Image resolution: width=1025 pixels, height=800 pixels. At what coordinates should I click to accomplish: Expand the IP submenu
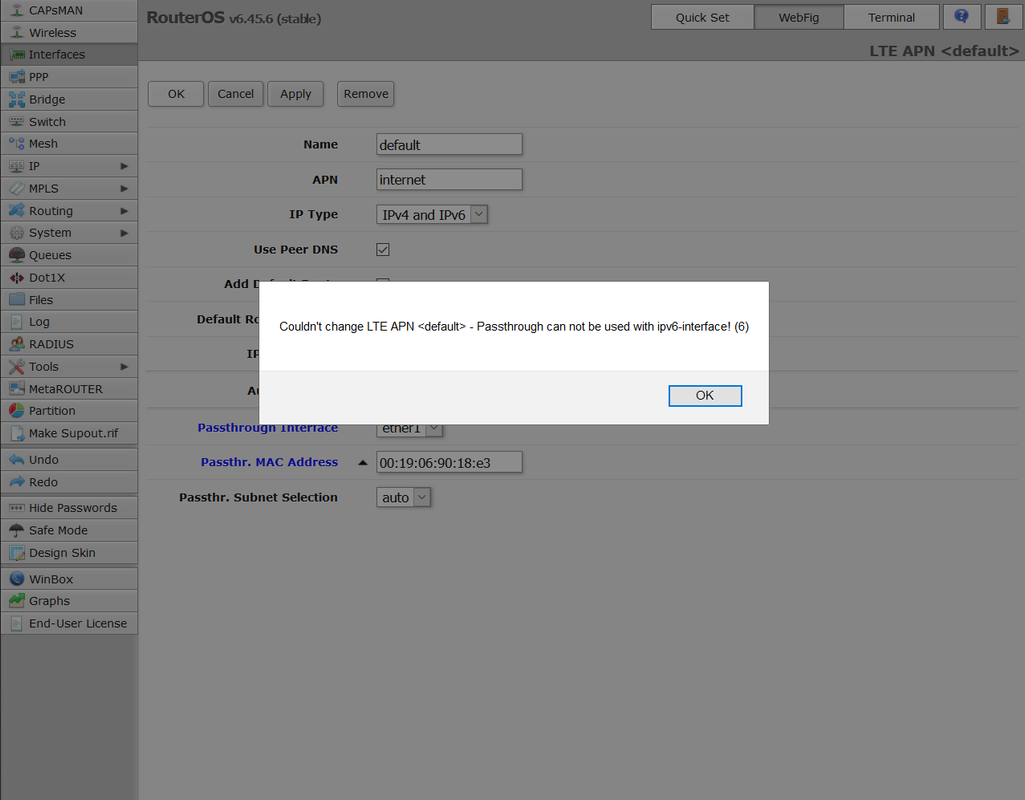pos(124,166)
